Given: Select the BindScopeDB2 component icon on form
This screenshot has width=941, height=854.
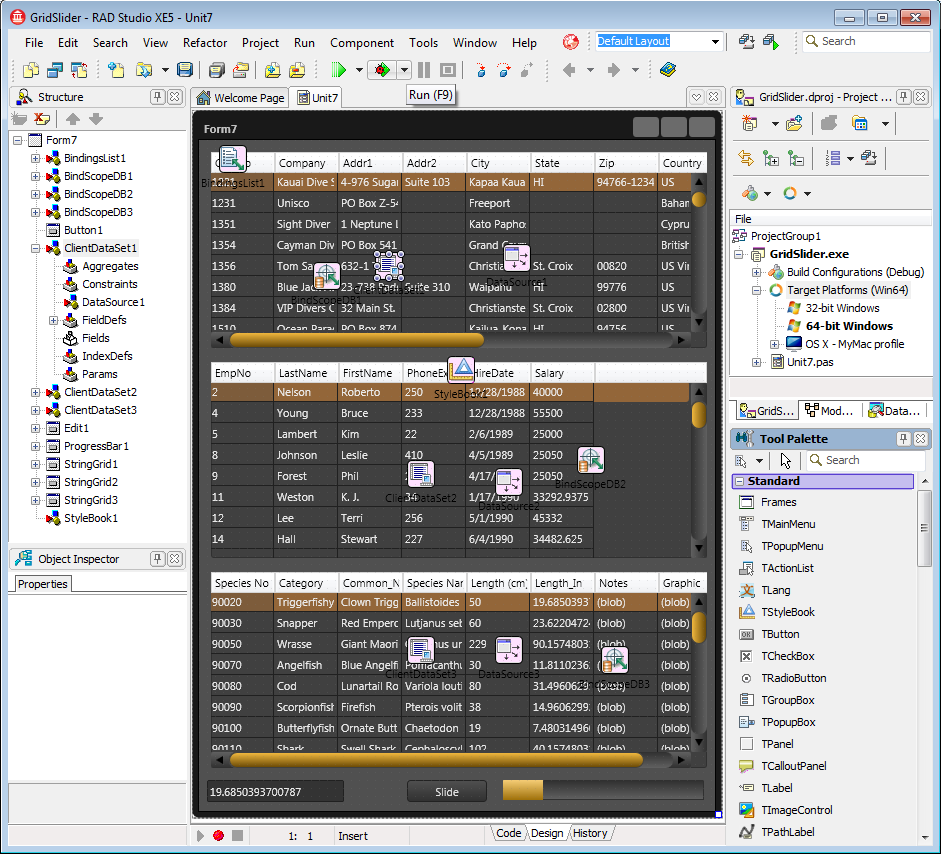Looking at the screenshot, I should click(x=591, y=460).
